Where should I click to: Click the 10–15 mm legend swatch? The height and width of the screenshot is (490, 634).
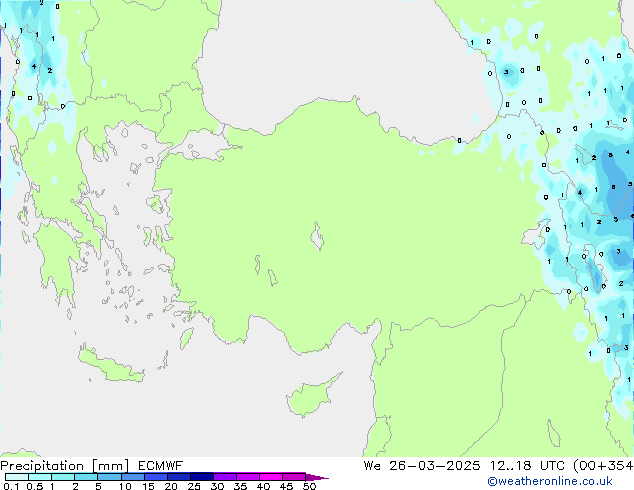[x=132, y=477]
